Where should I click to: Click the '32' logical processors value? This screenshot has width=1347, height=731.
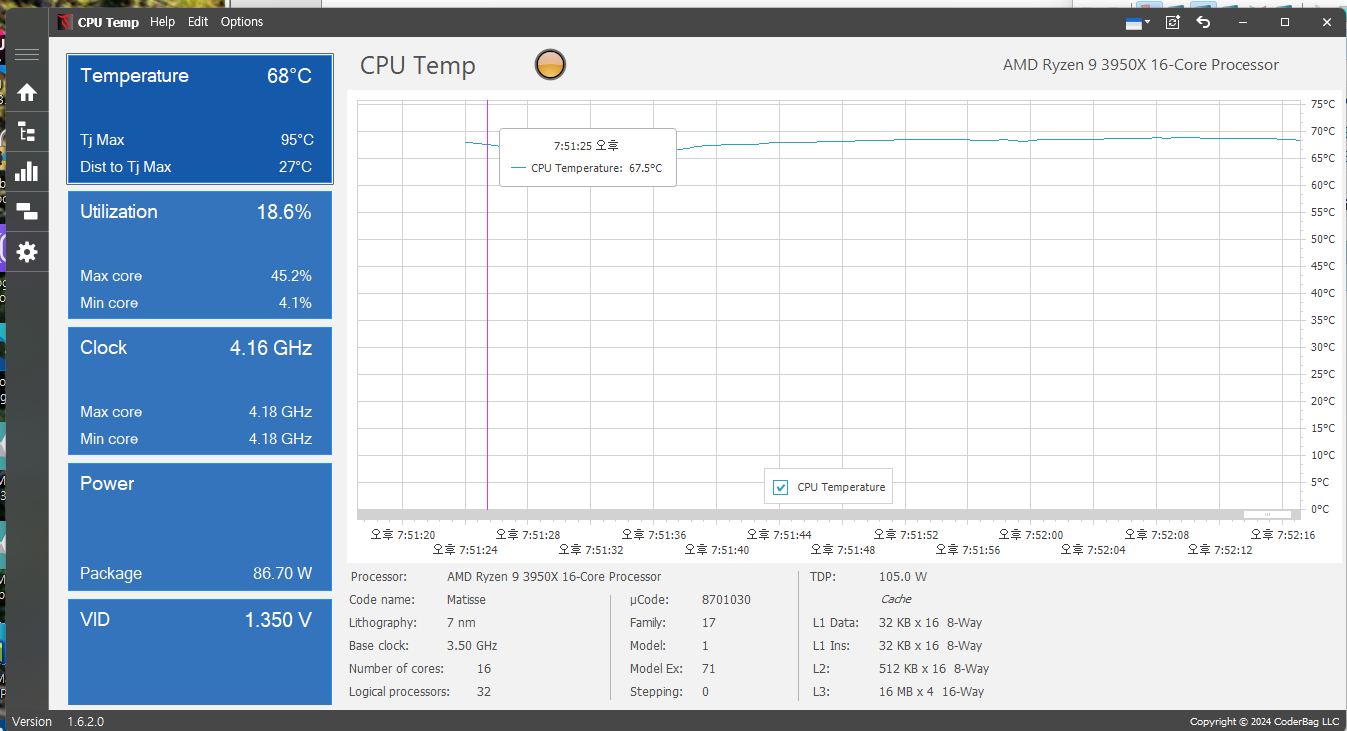click(484, 692)
